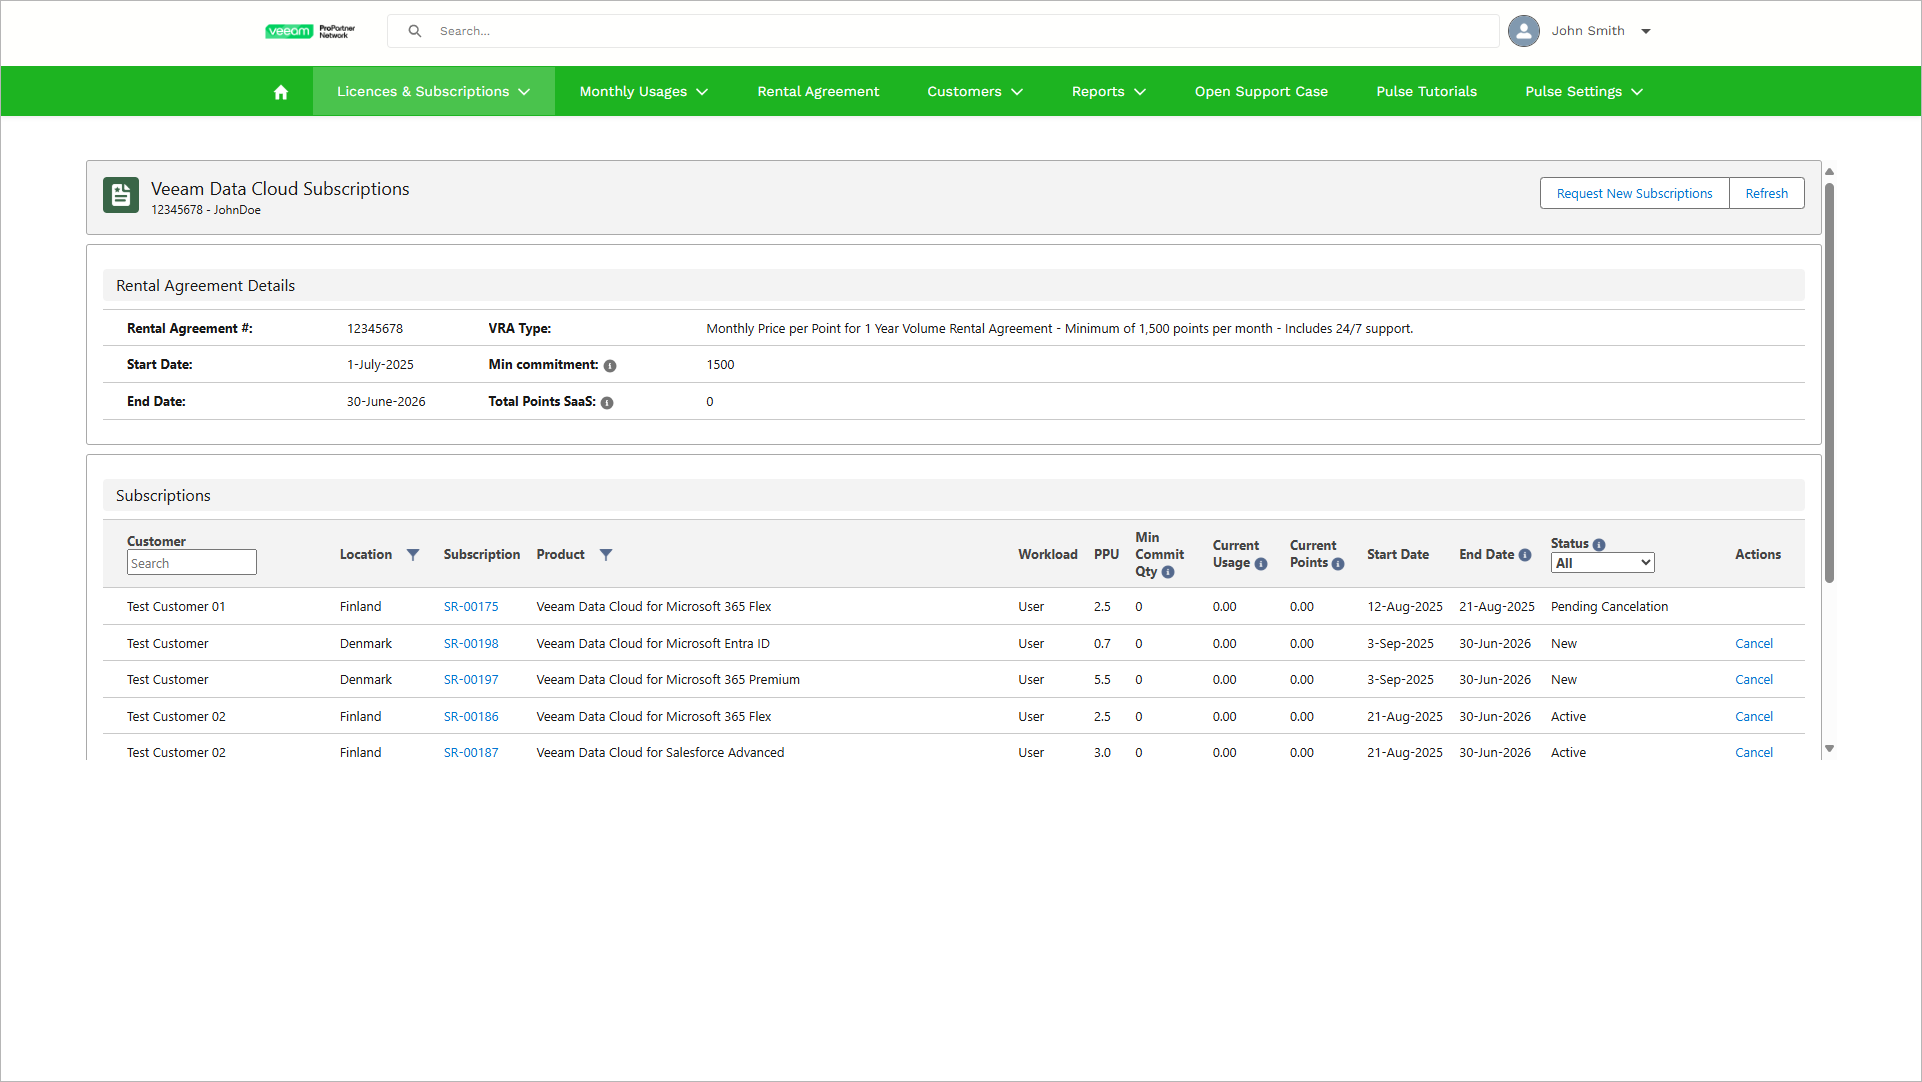1922x1082 pixels.
Task: Expand the Licences & Subscriptions menu
Action: 433,92
